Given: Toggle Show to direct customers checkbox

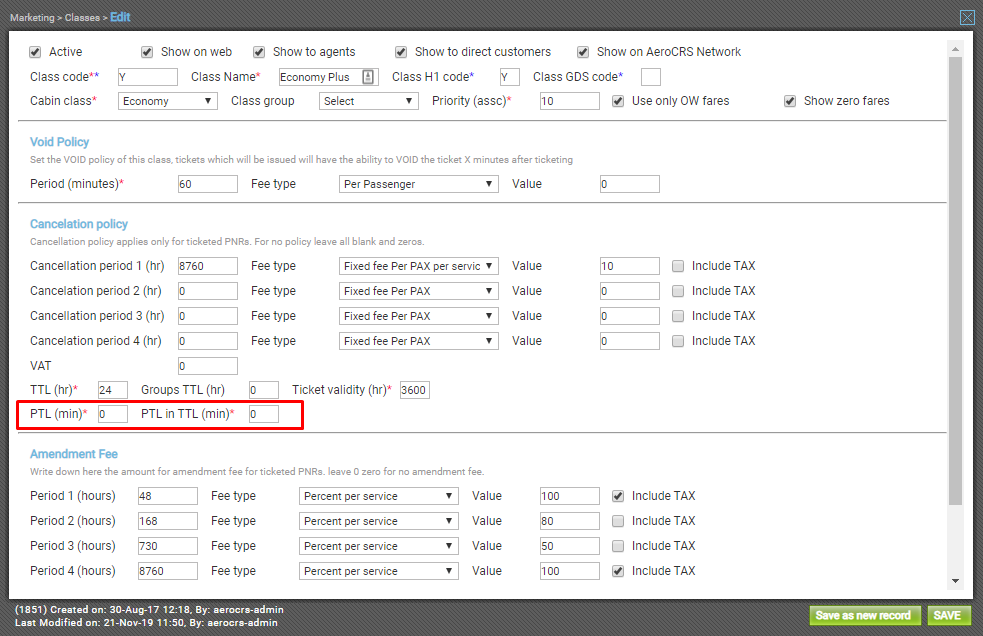Looking at the screenshot, I should pyautogui.click(x=401, y=52).
